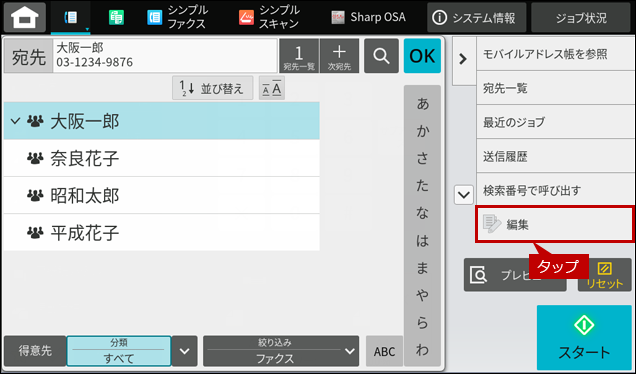This screenshot has width=636, height=374.
Task: Reset settings with リセット
Action: 604,275
